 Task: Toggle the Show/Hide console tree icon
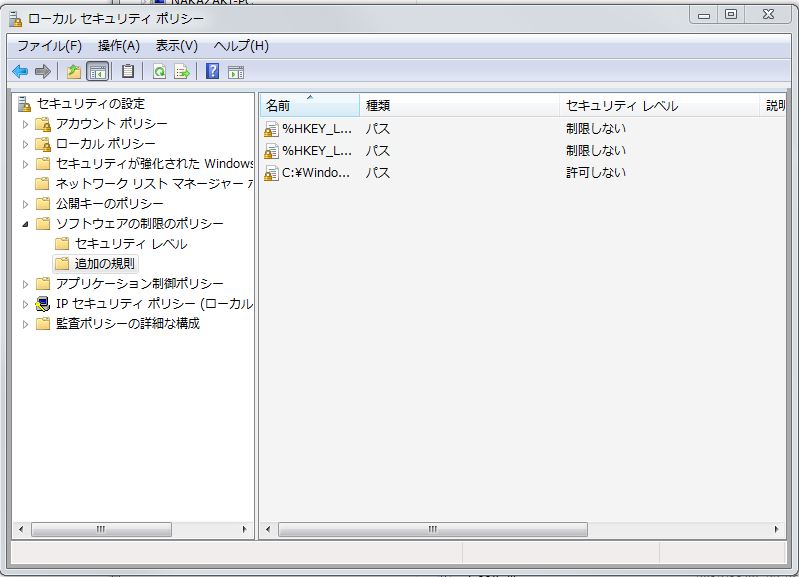98,71
